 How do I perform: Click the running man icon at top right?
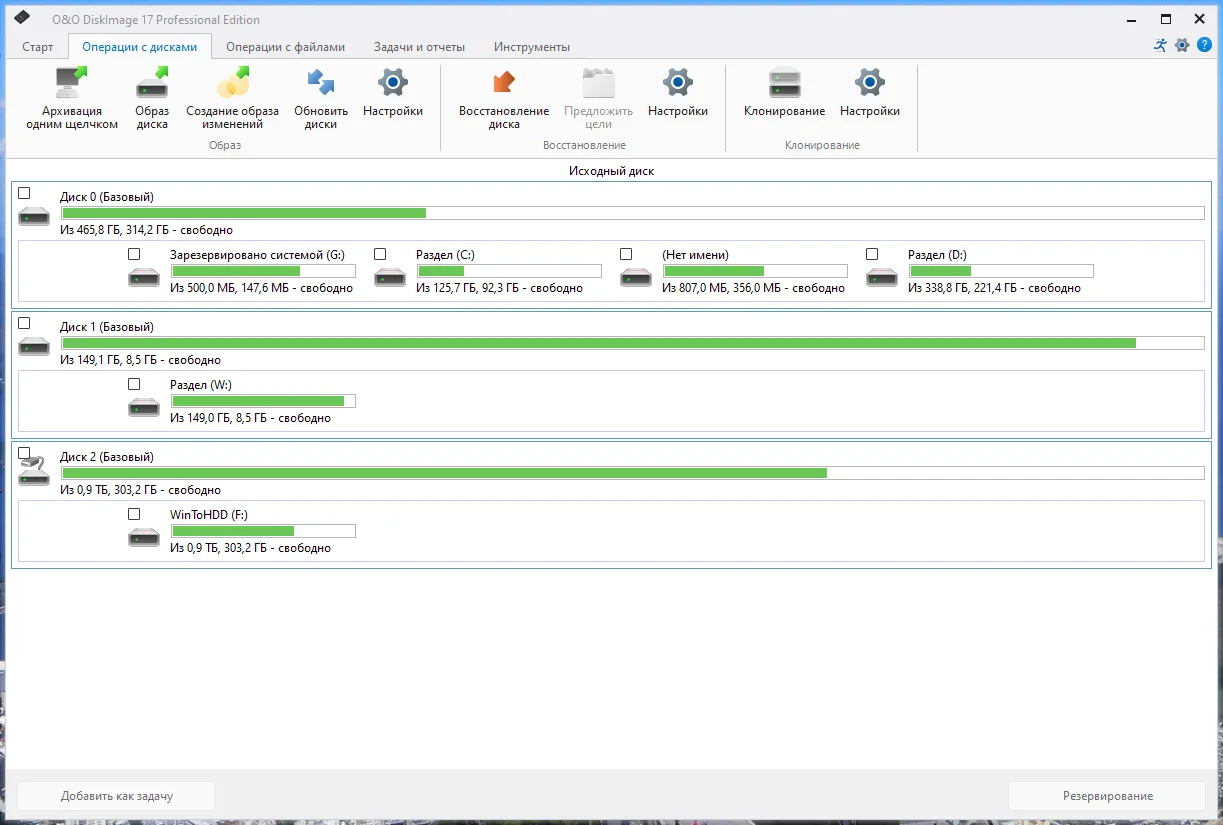1160,45
